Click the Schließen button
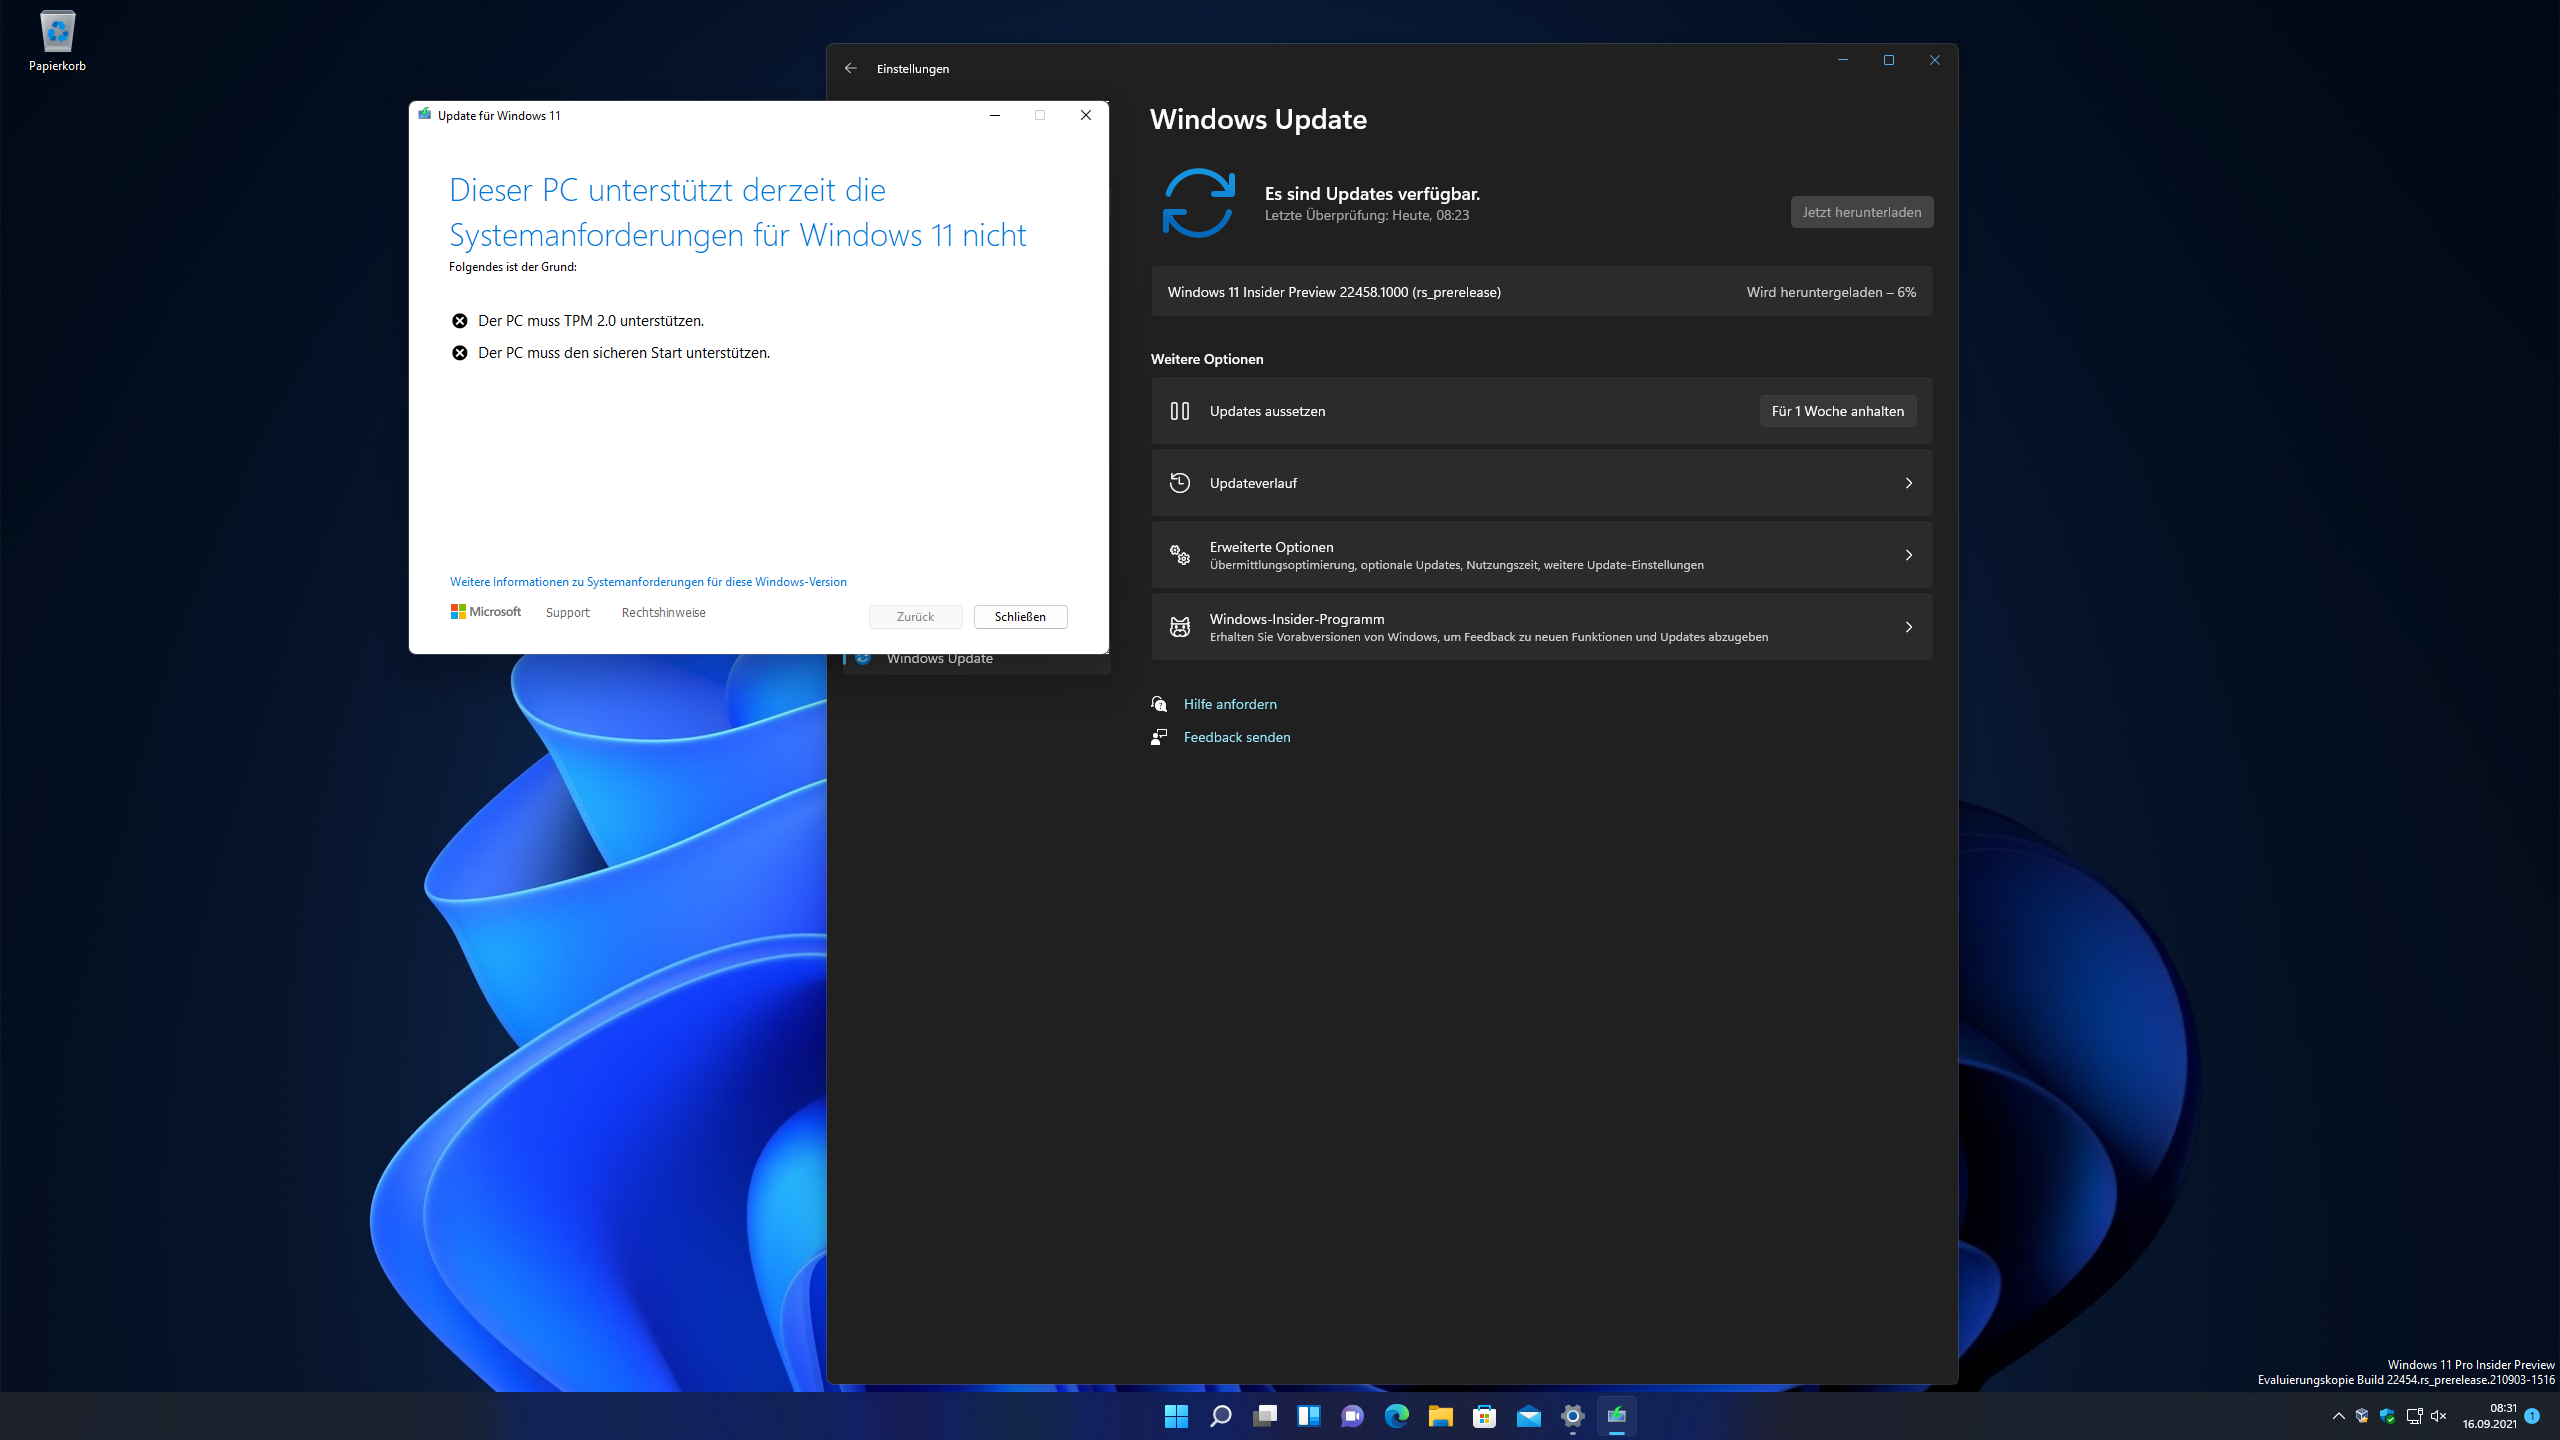2560x1440 pixels. click(x=1020, y=617)
